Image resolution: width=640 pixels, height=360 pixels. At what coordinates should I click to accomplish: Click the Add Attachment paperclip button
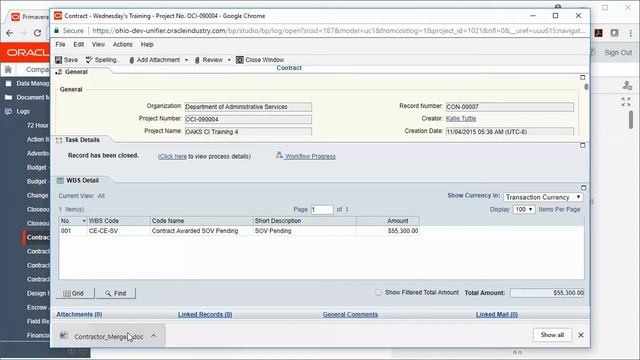(154, 60)
